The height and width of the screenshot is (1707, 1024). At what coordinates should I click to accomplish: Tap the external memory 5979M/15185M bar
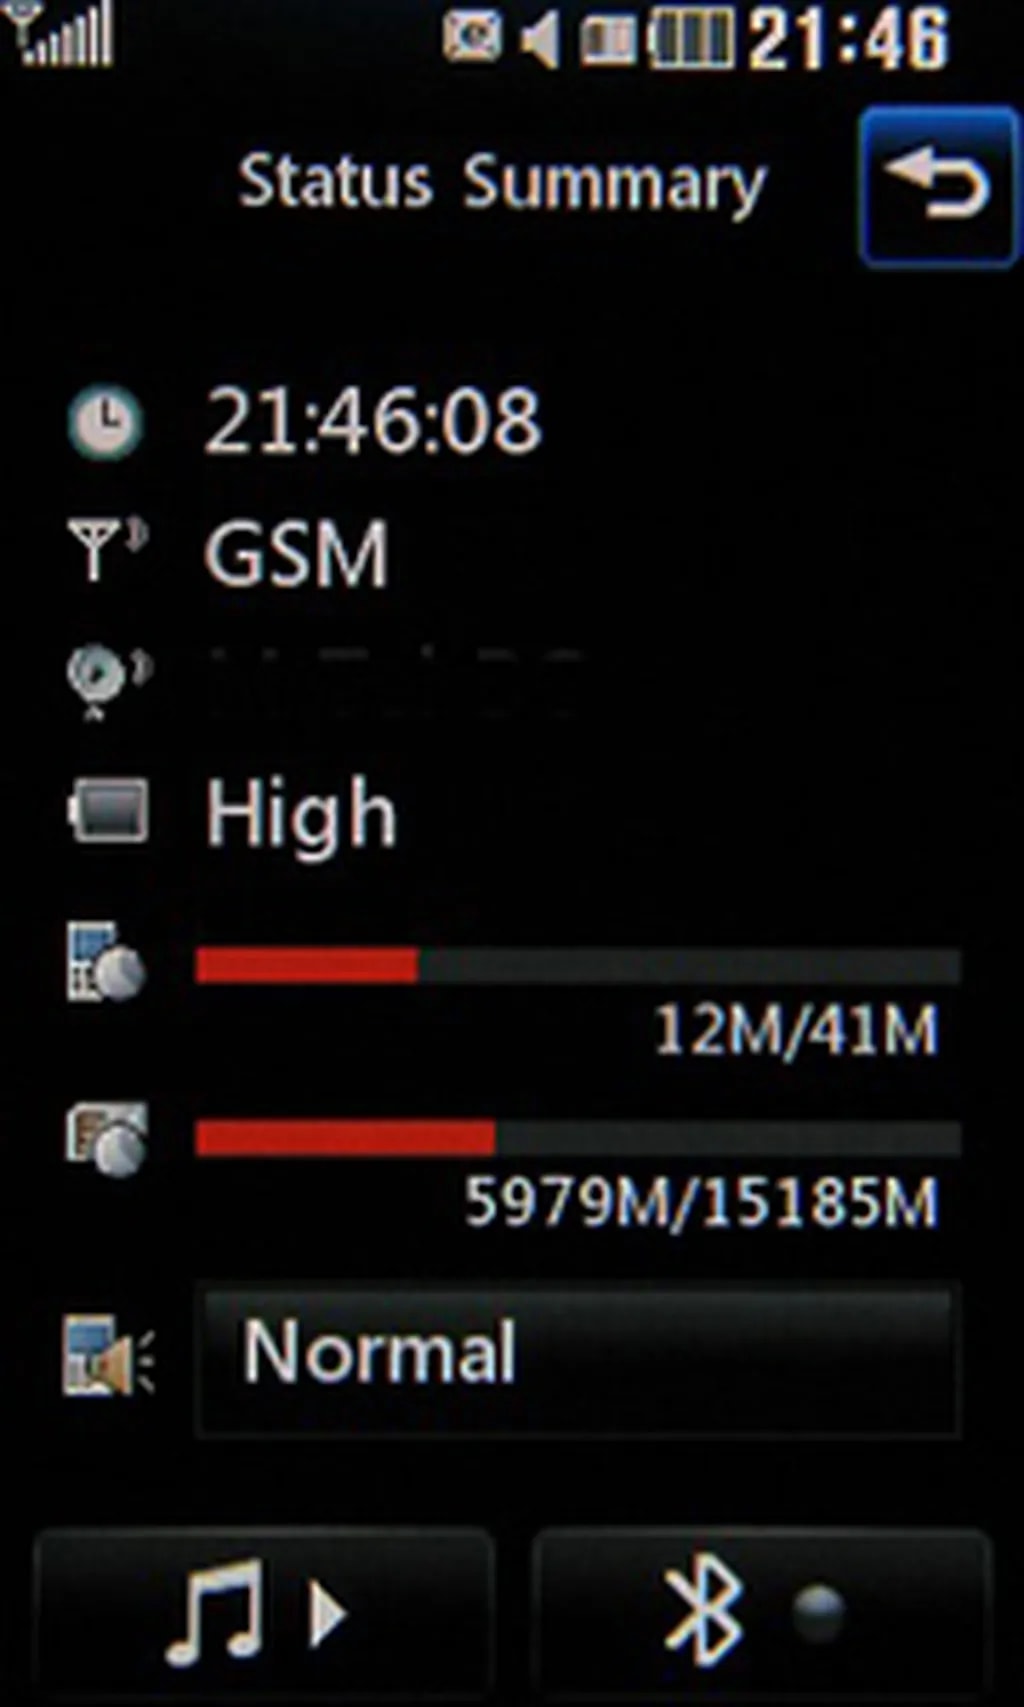tap(578, 1138)
